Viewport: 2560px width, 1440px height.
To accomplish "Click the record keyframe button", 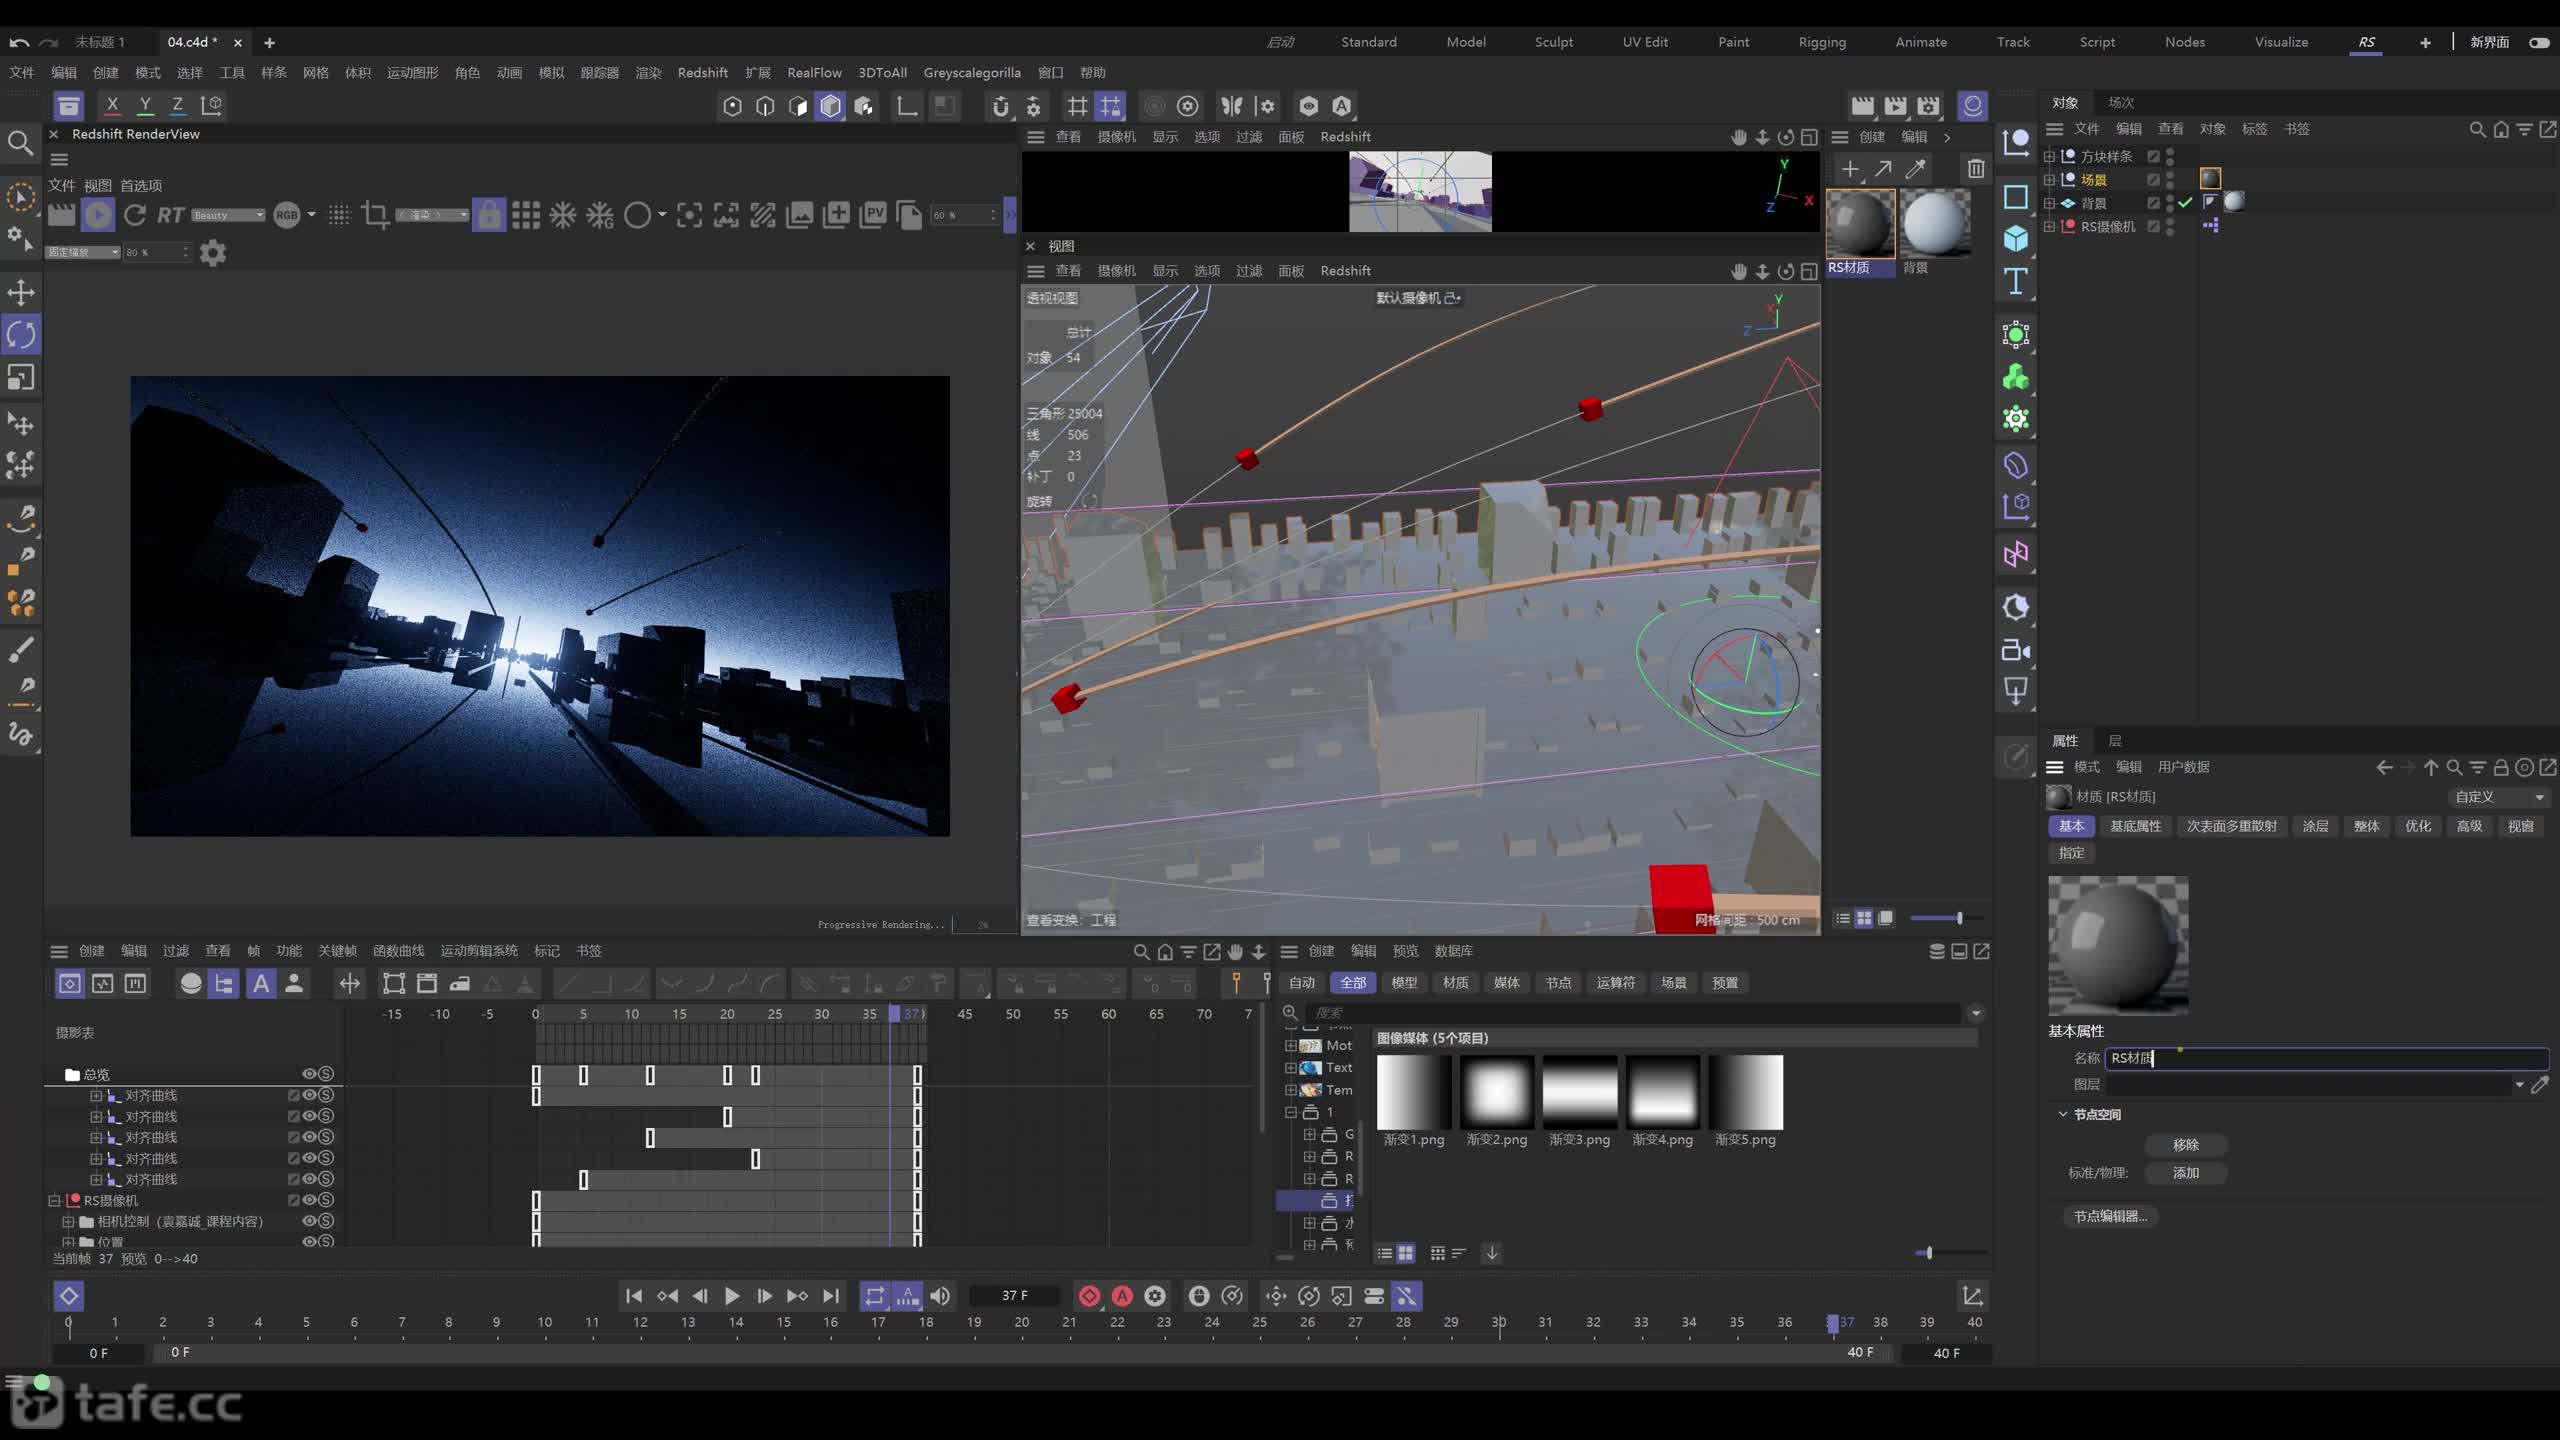I will point(1089,1296).
